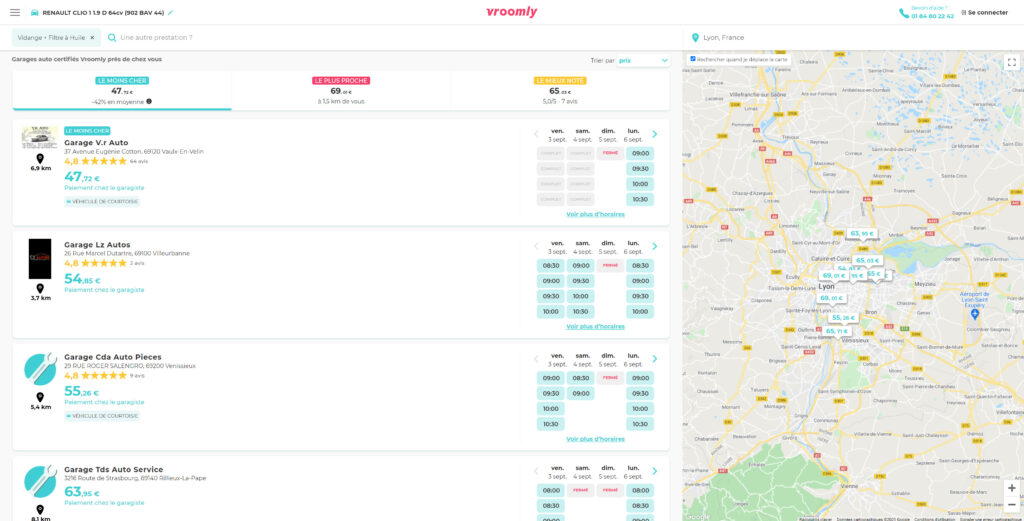Click the Lyon-Saint Exupéry airport map icon
Viewport: 1024px width, 521px height.
click(x=975, y=314)
